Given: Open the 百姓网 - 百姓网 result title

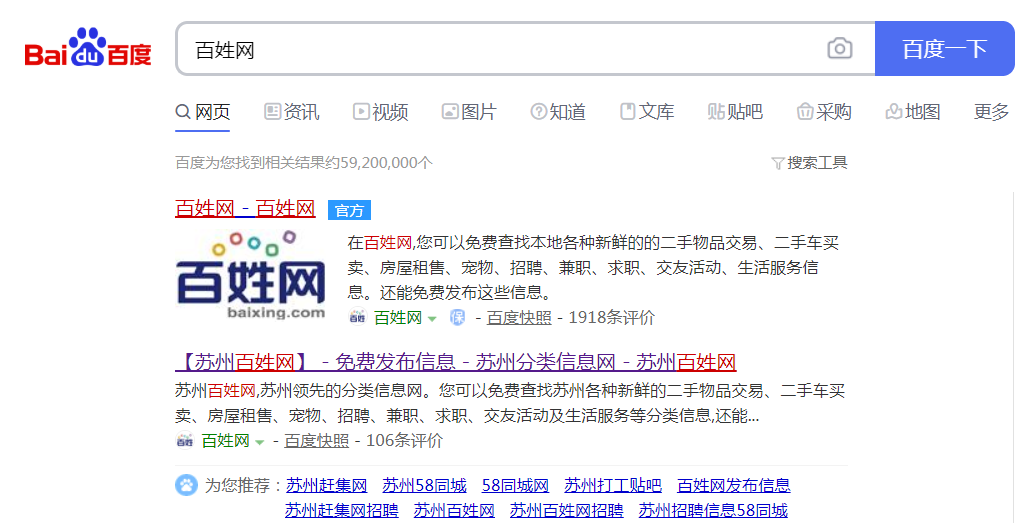Looking at the screenshot, I should click(246, 209).
